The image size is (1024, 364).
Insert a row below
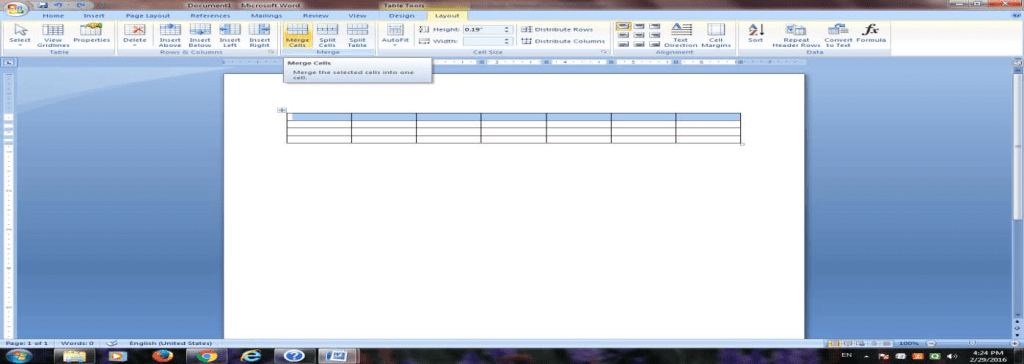(200, 35)
